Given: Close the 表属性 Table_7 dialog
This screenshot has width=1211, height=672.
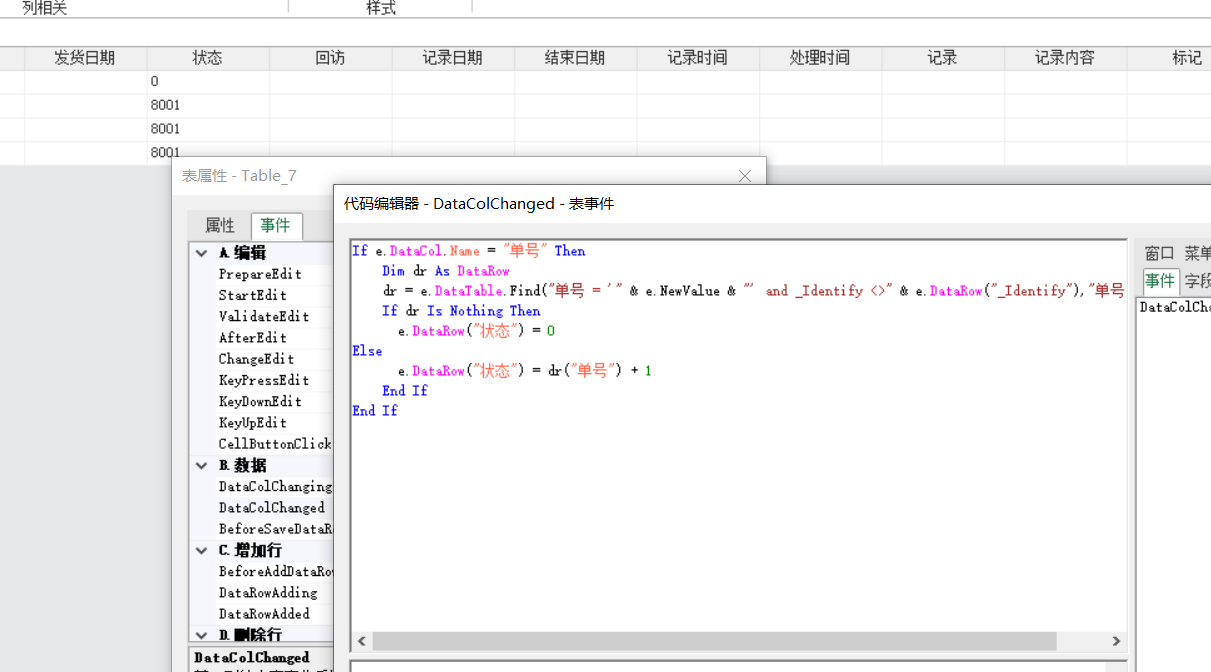Looking at the screenshot, I should (744, 176).
